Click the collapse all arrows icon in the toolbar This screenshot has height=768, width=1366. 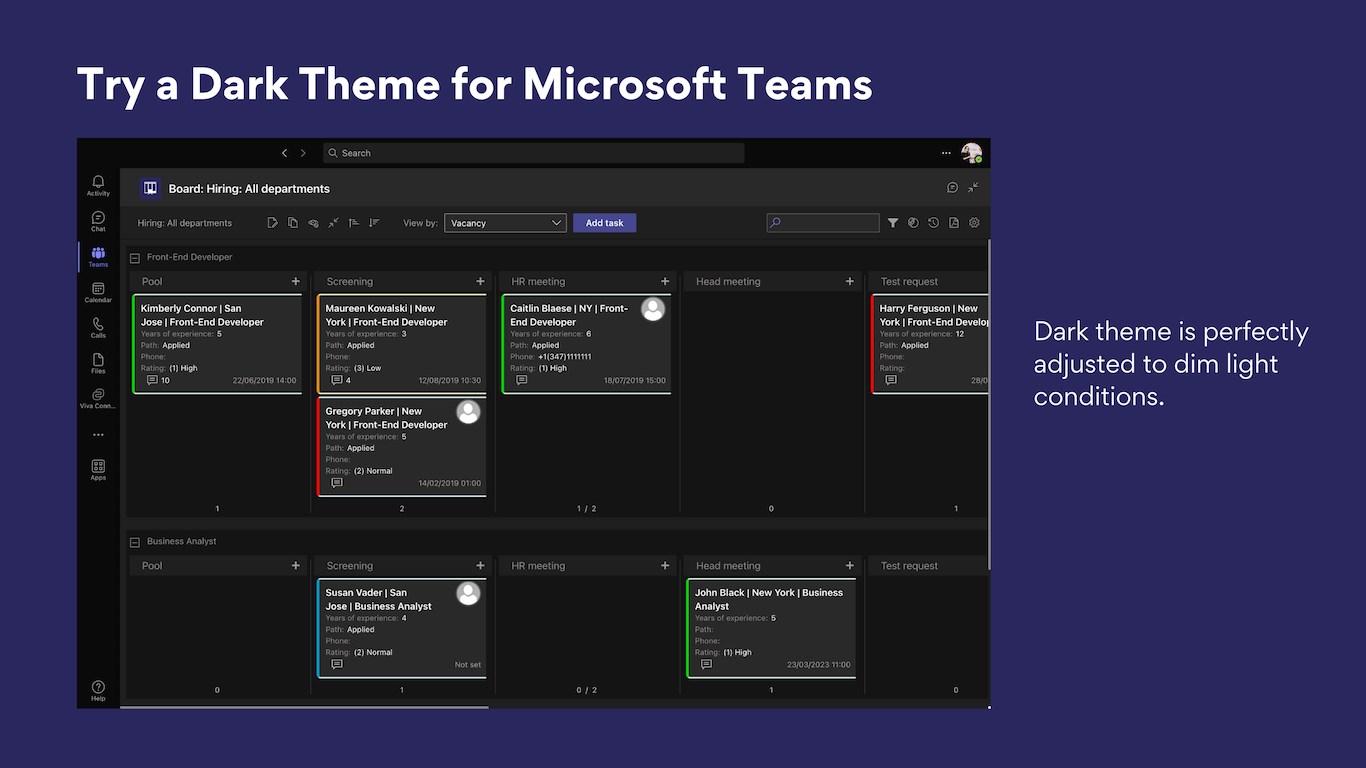tap(333, 223)
